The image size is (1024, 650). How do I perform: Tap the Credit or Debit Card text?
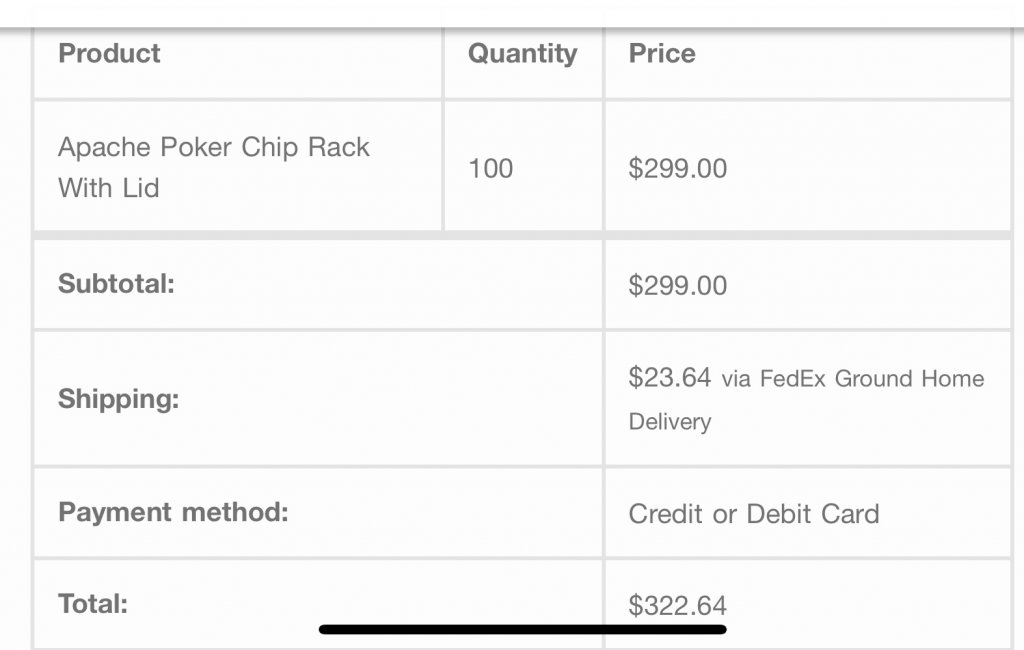pos(754,514)
